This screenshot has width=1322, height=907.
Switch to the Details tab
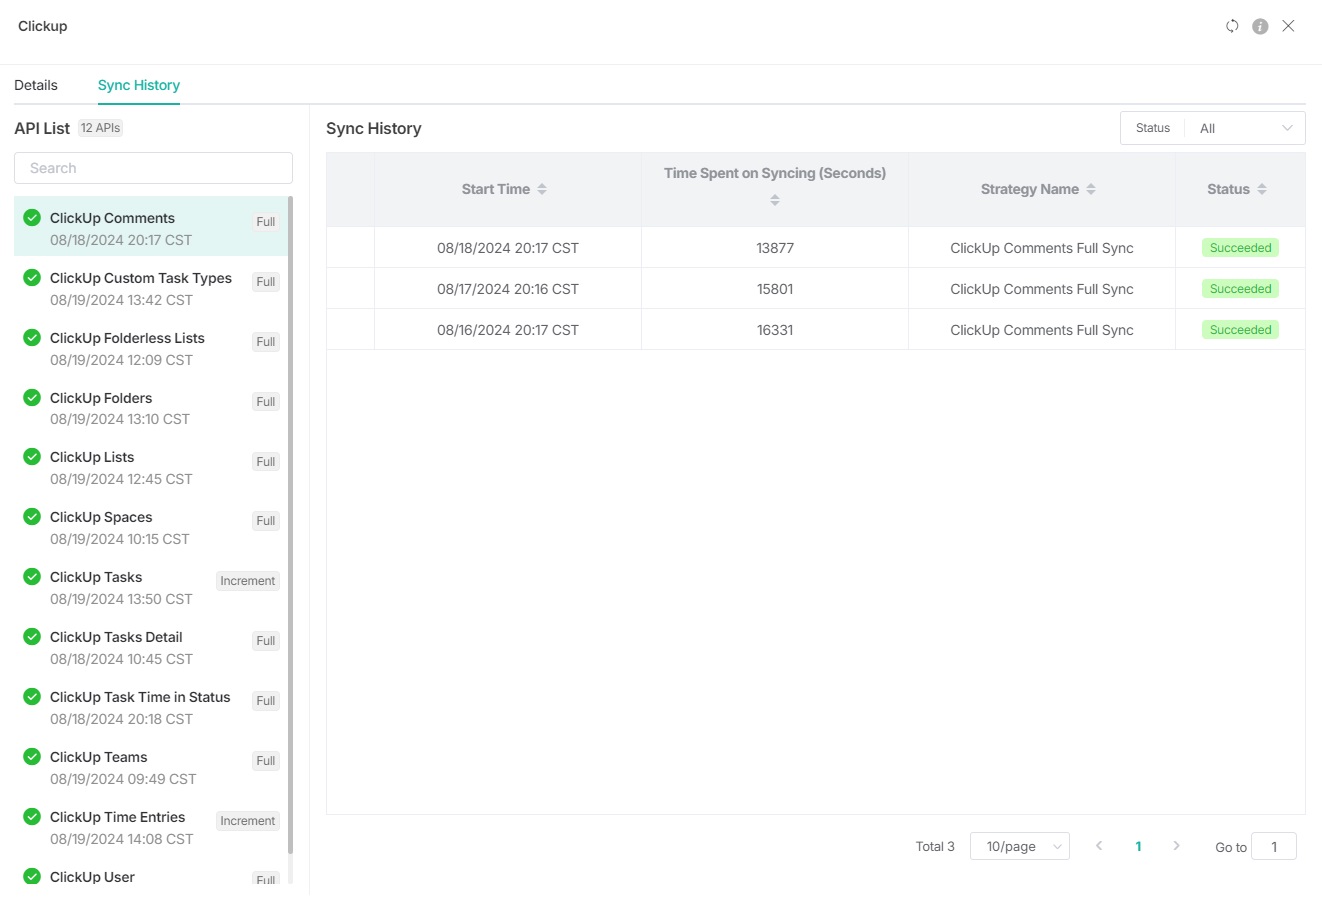pyautogui.click(x=36, y=85)
